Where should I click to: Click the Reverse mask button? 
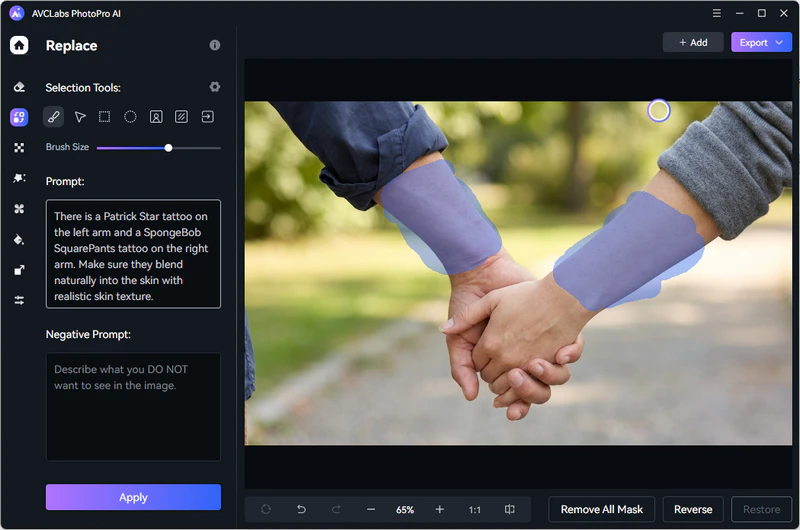[x=693, y=509]
